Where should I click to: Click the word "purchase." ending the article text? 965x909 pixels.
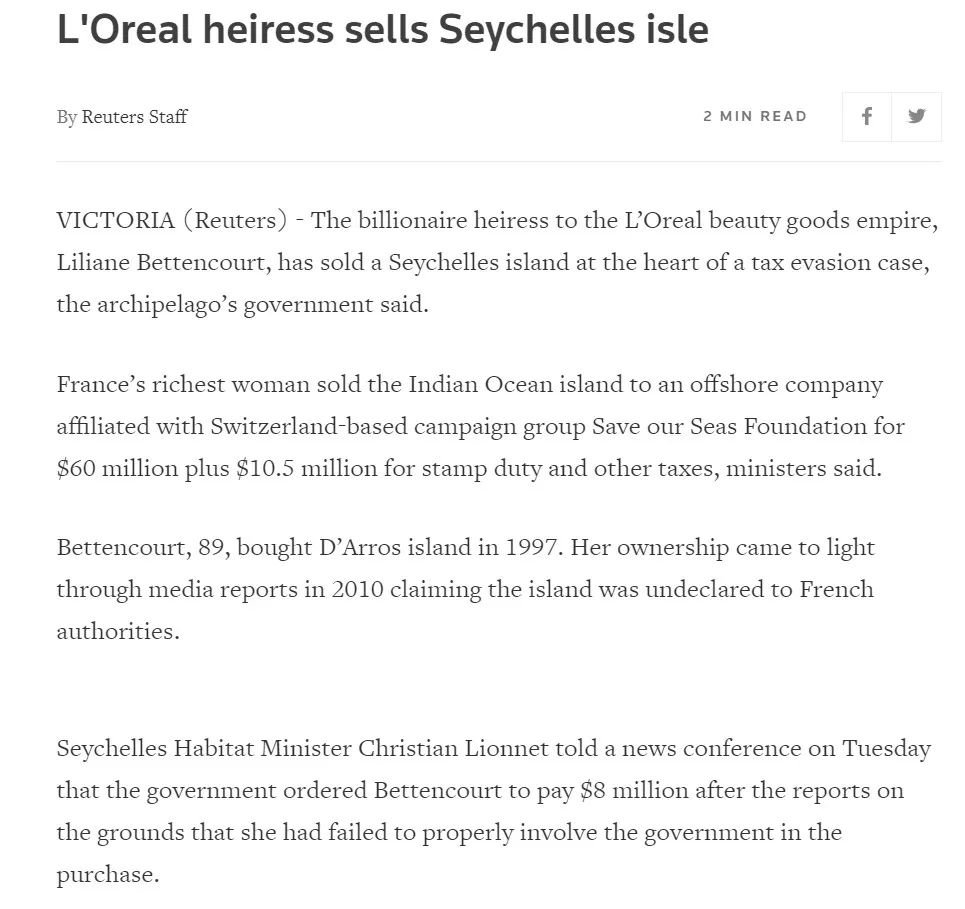(x=108, y=875)
